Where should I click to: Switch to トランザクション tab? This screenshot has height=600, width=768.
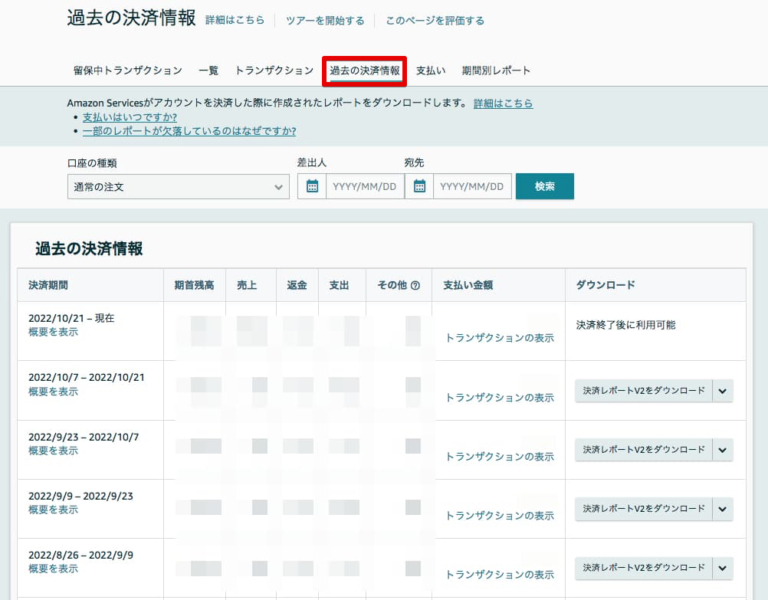click(x=274, y=71)
